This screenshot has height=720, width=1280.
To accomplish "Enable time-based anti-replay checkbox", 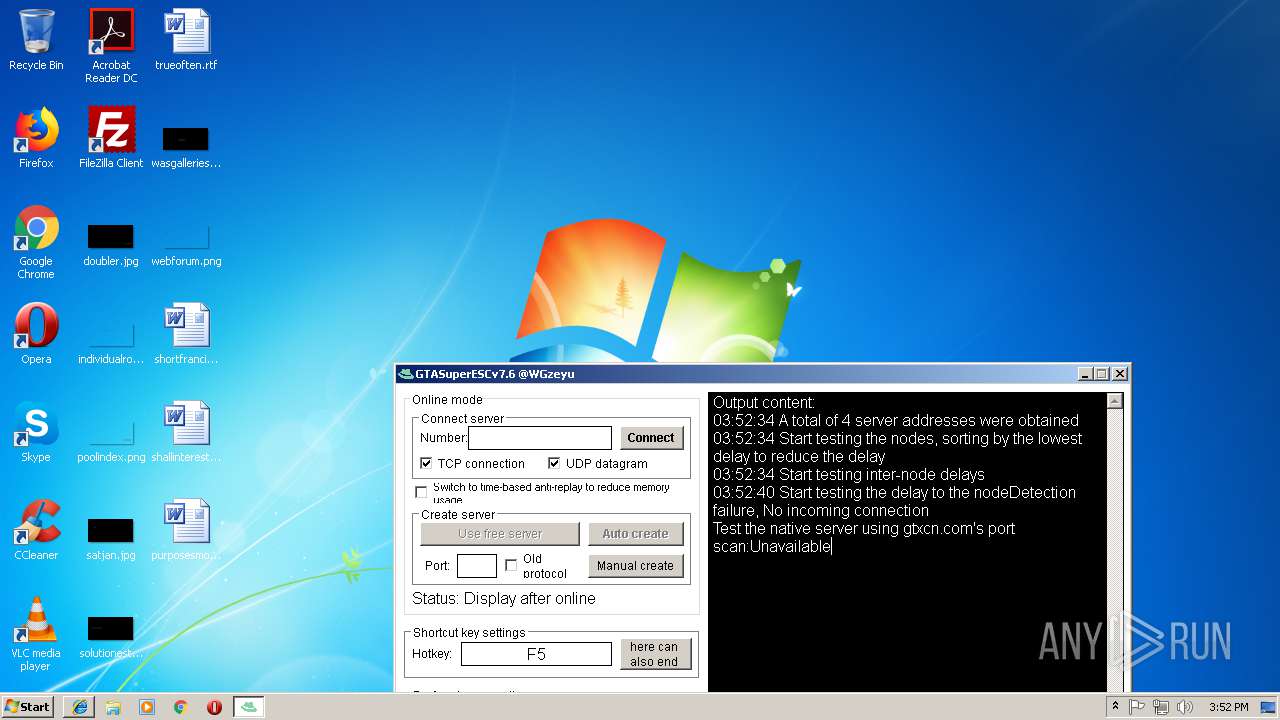I will [x=421, y=492].
